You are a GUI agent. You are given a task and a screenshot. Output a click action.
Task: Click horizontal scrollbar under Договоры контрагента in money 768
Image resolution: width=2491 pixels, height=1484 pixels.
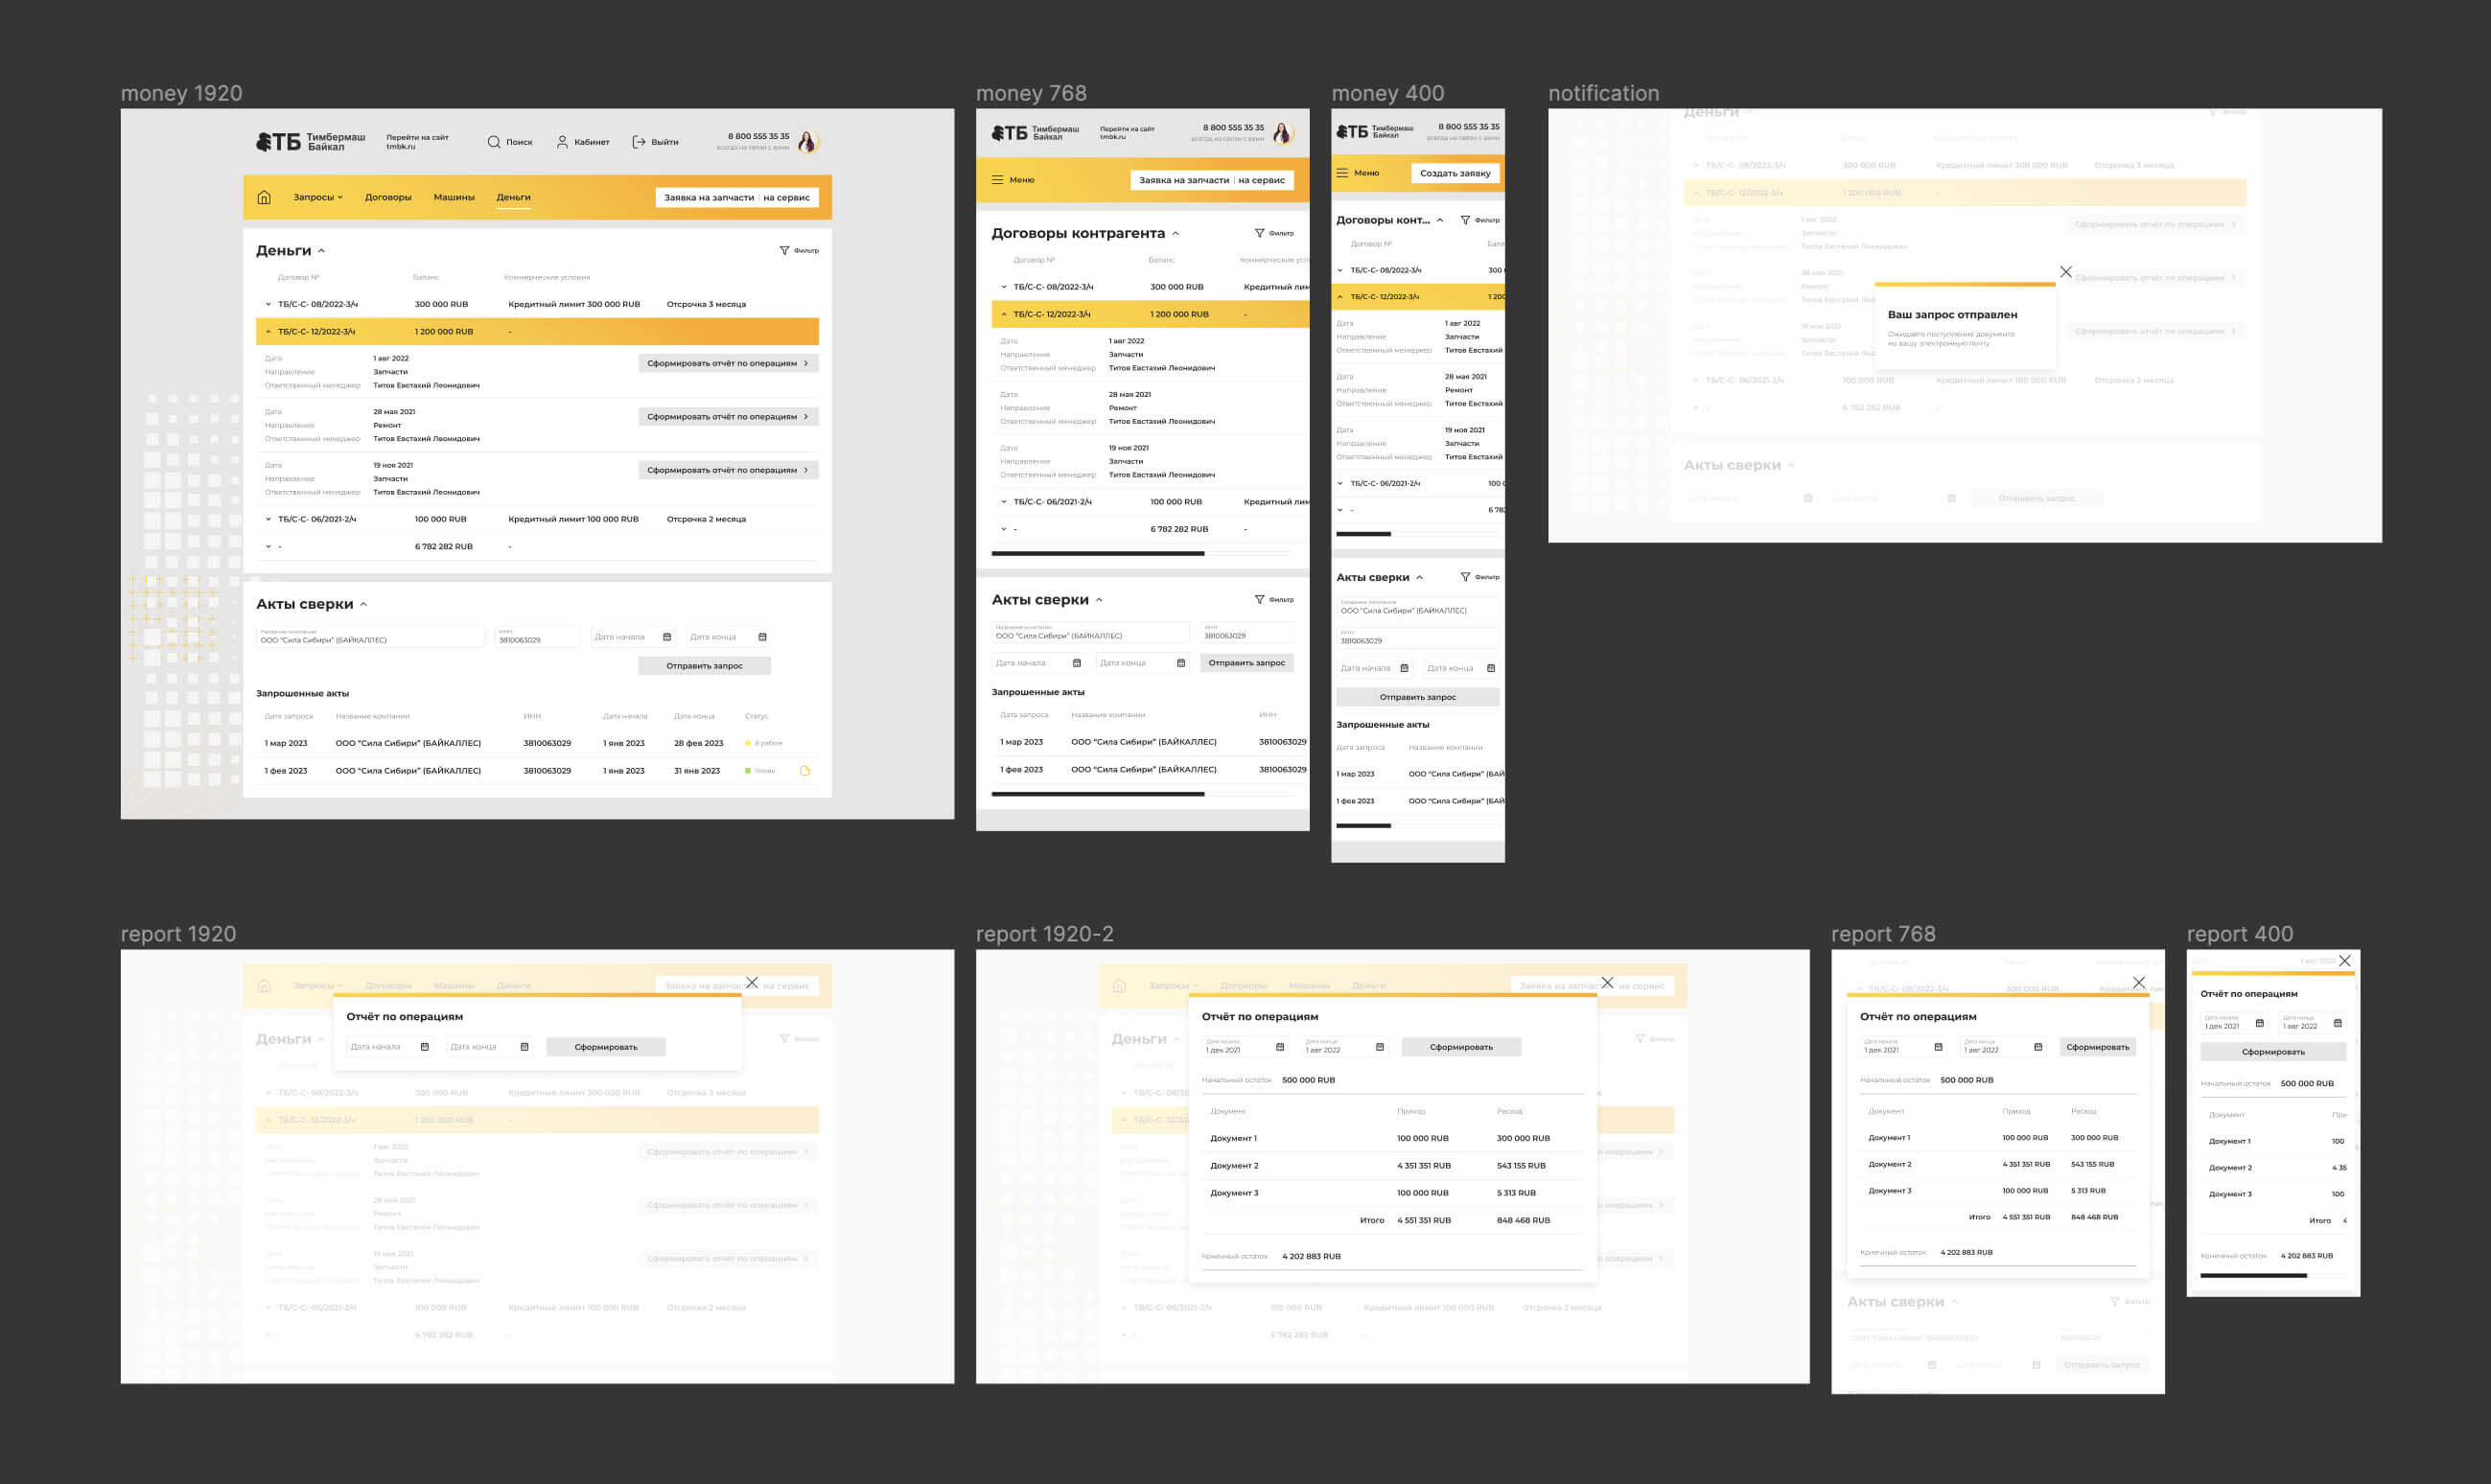(x=1098, y=553)
